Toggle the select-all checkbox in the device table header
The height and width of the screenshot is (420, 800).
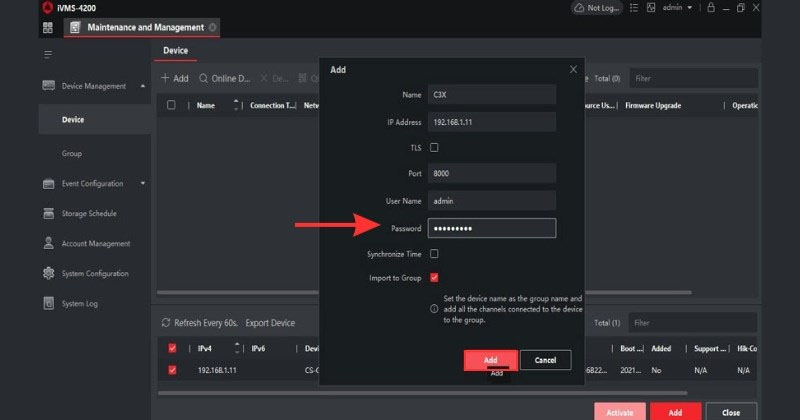click(171, 105)
